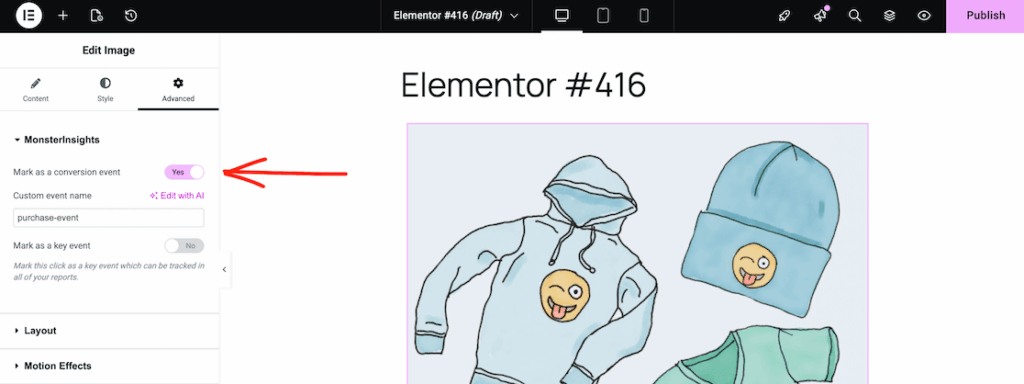1024x384 pixels.
Task: Switch to the Style tab
Action: pos(105,90)
